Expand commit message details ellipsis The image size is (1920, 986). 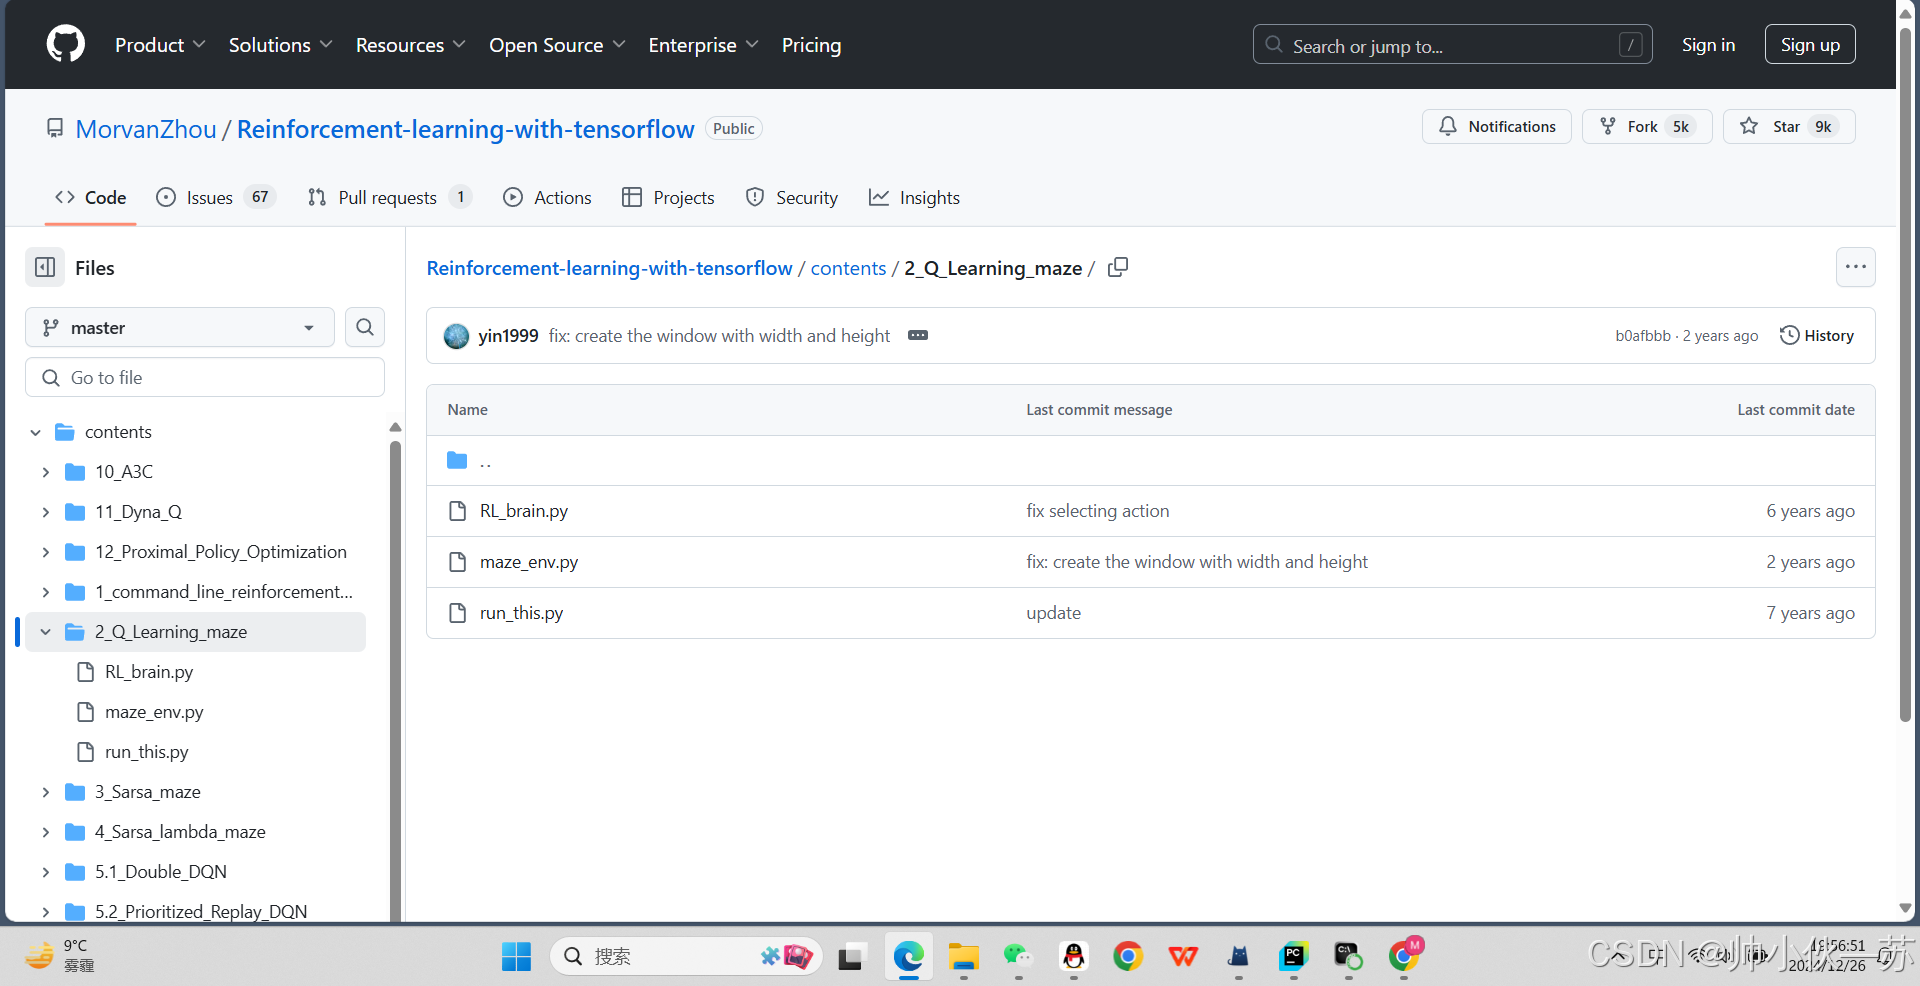(x=918, y=335)
